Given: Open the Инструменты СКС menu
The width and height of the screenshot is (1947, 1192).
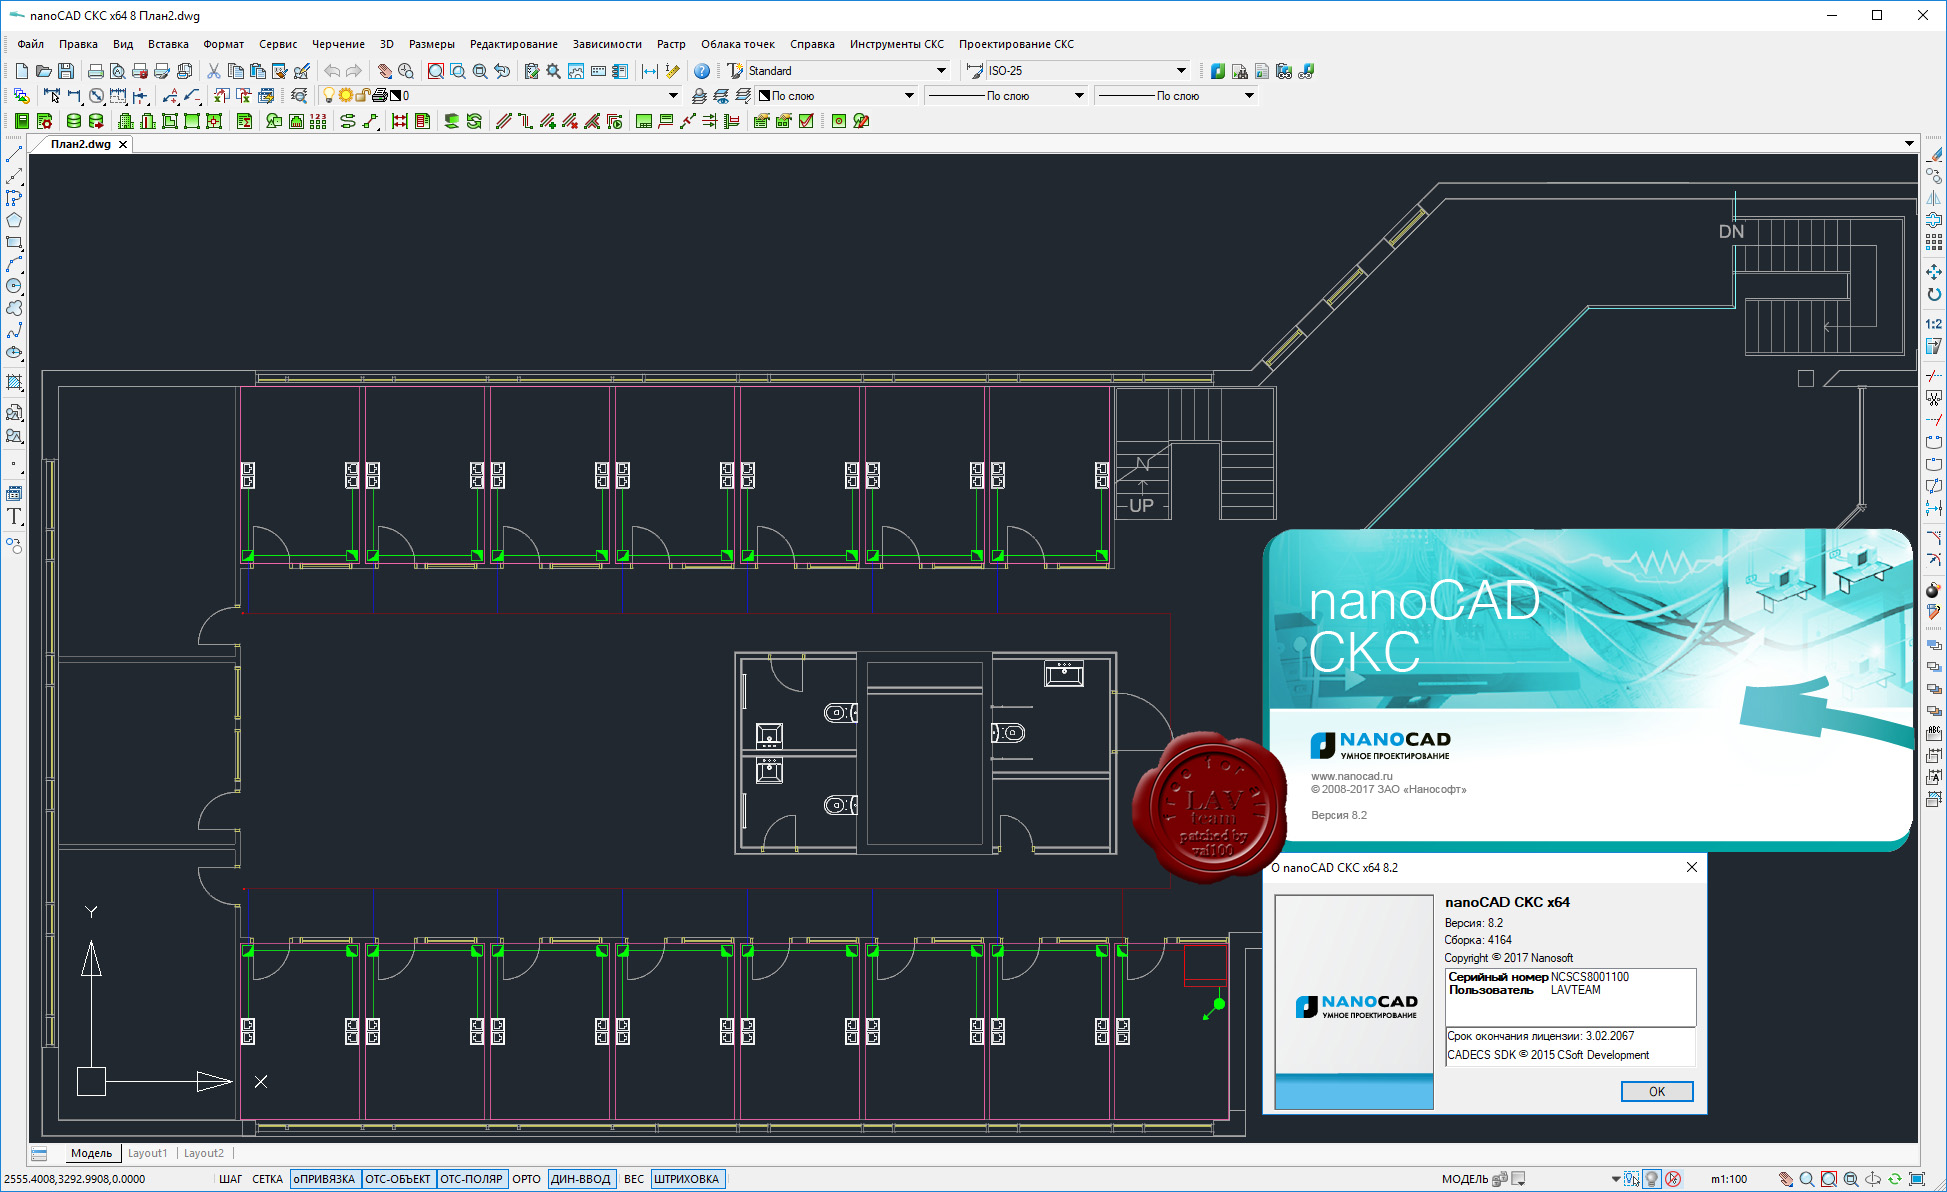Looking at the screenshot, I should click(x=897, y=44).
